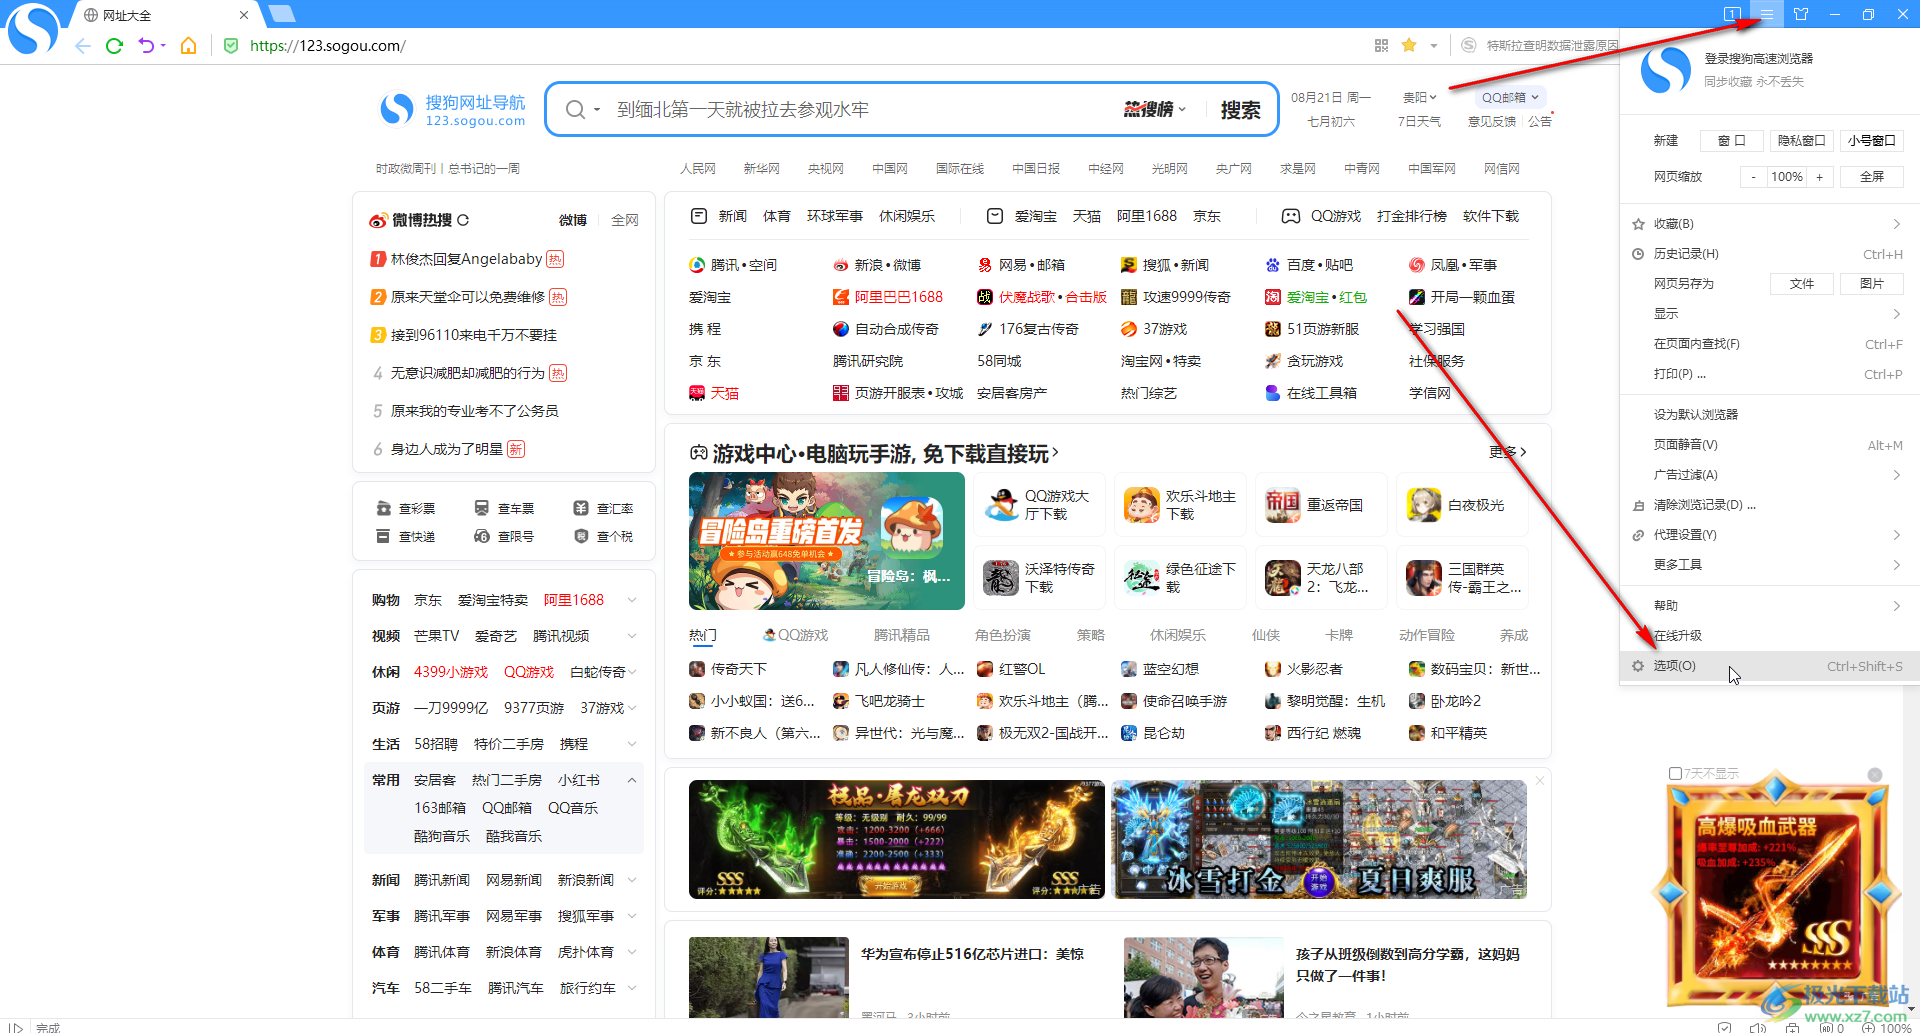
Task: Click the tab count icon in title bar
Action: [1732, 14]
